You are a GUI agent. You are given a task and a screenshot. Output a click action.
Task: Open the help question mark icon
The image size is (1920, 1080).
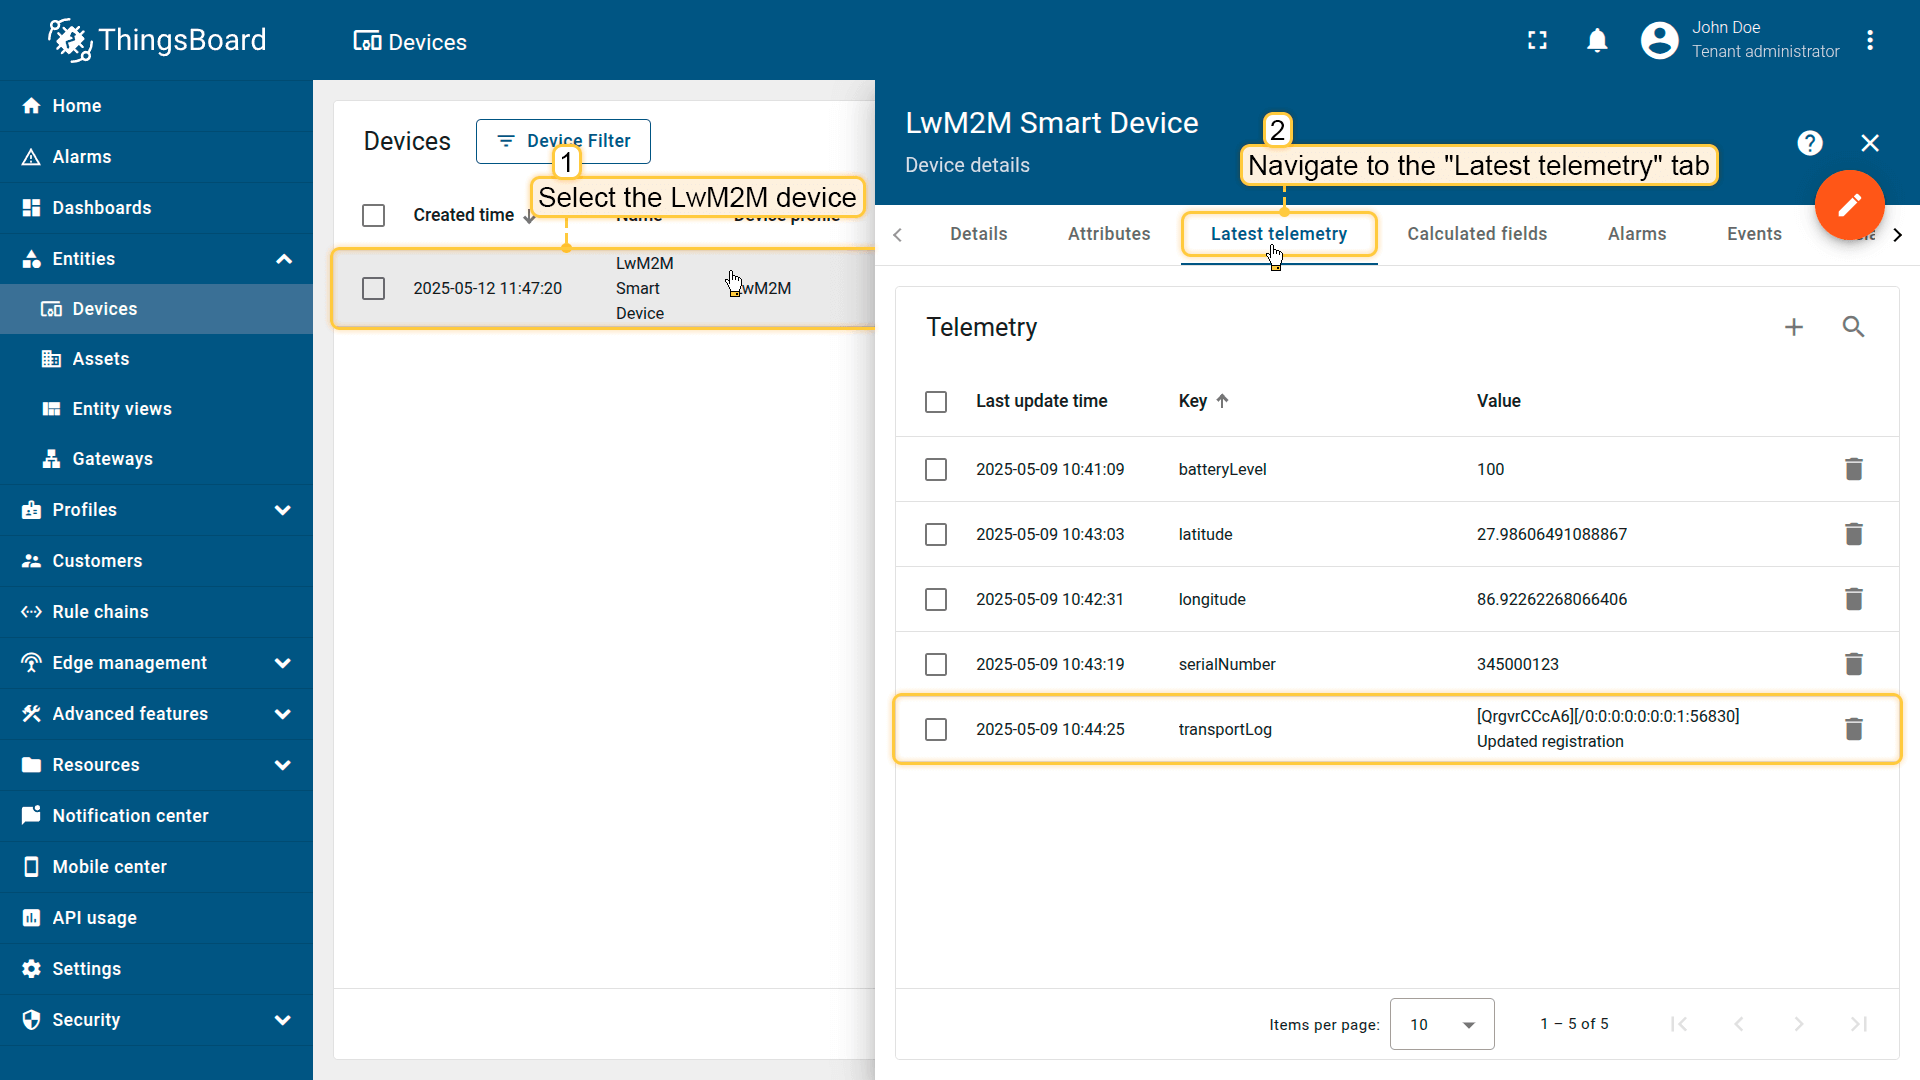[x=1809, y=143]
